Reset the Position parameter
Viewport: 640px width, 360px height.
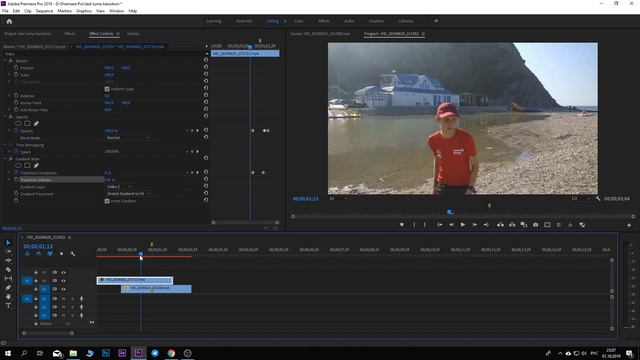click(x=206, y=68)
